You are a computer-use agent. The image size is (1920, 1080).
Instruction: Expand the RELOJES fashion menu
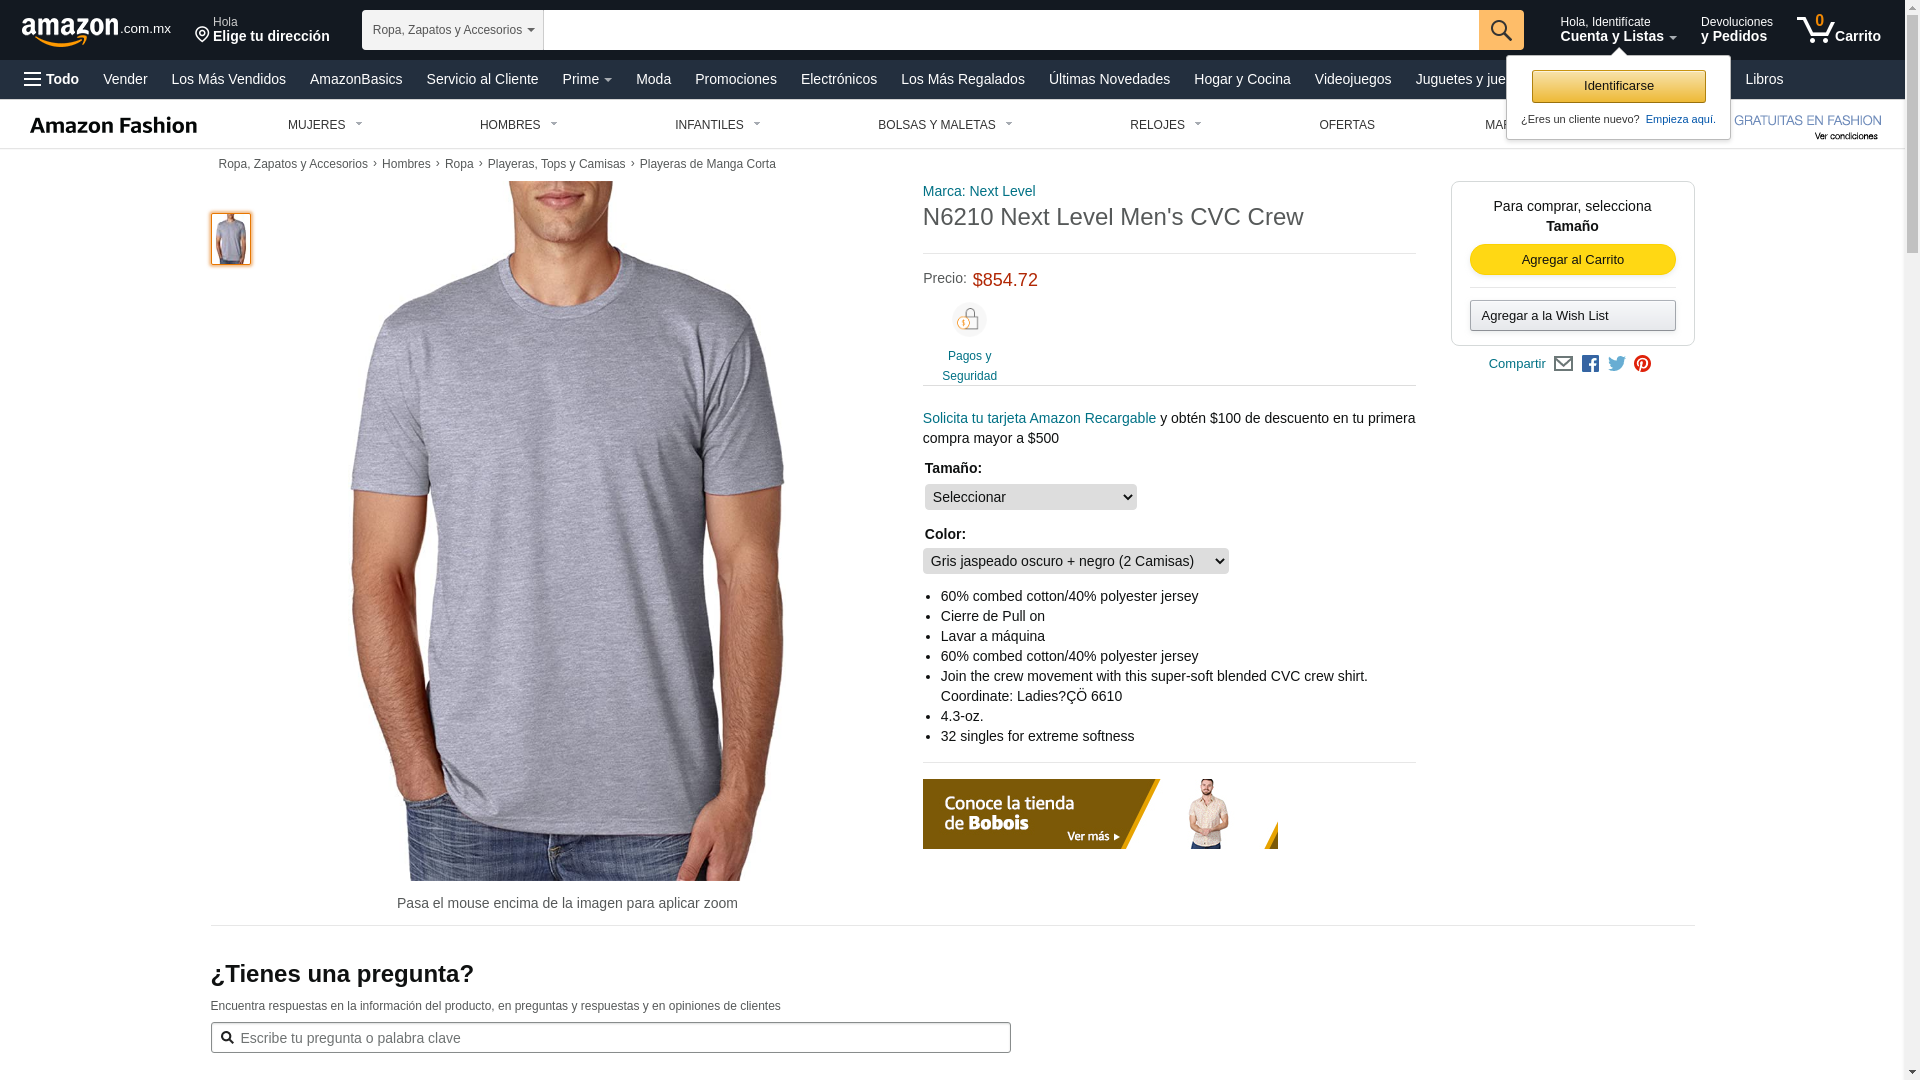tap(1166, 125)
